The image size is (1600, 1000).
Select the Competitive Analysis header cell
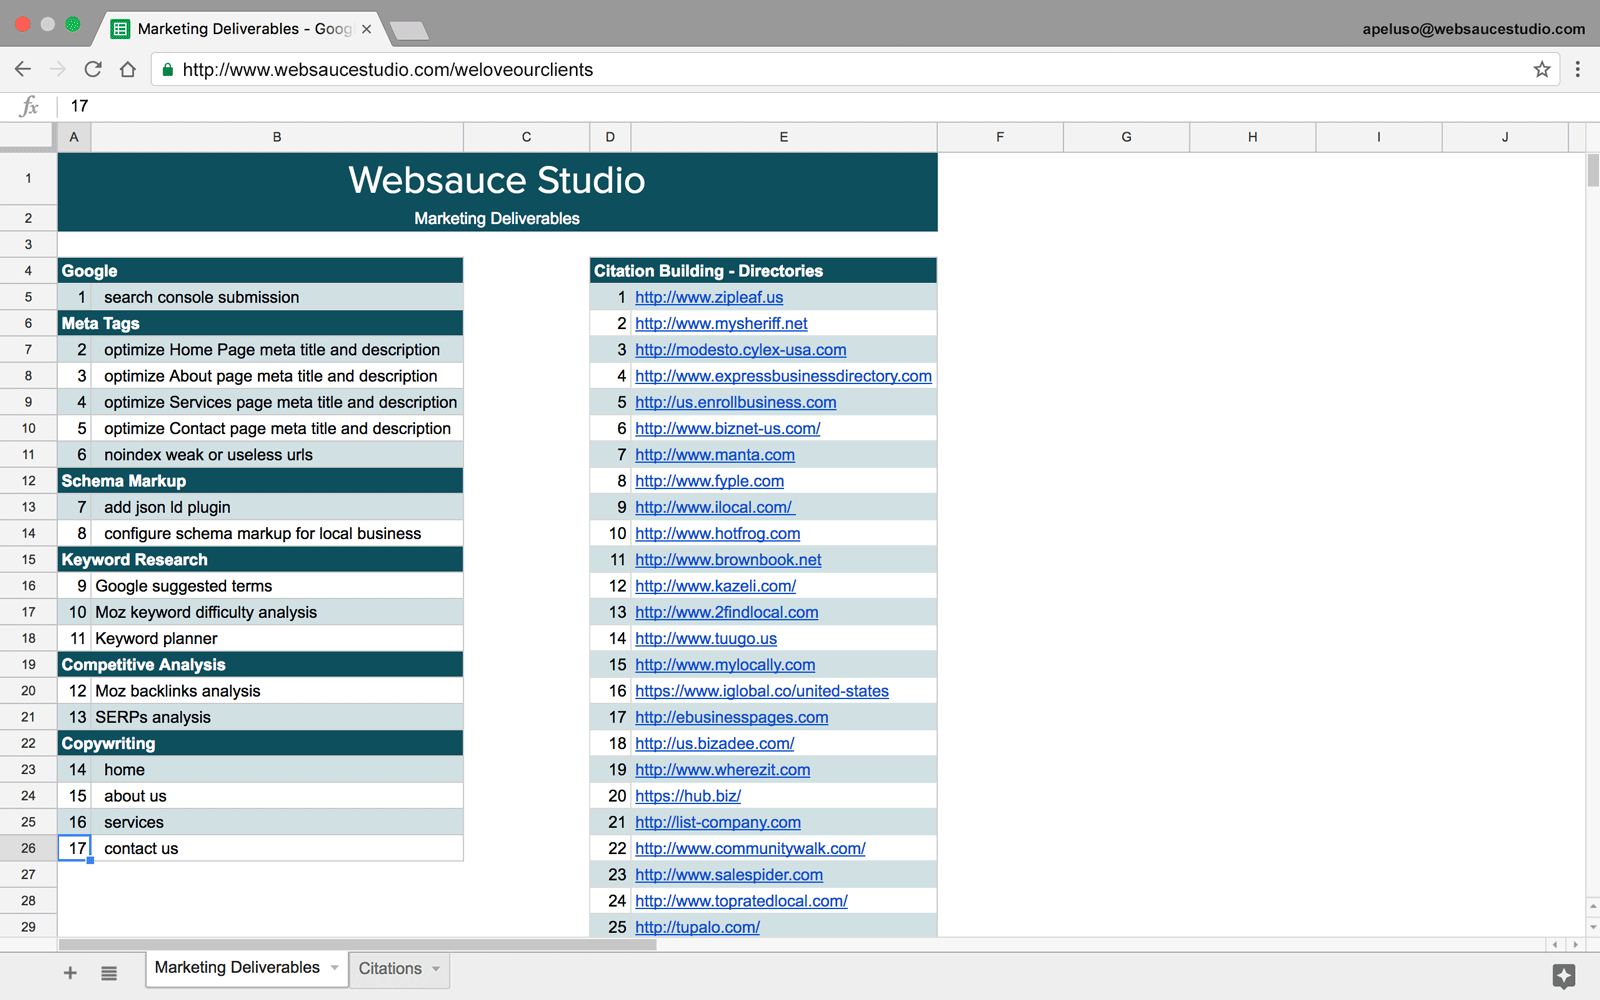pyautogui.click(x=260, y=665)
